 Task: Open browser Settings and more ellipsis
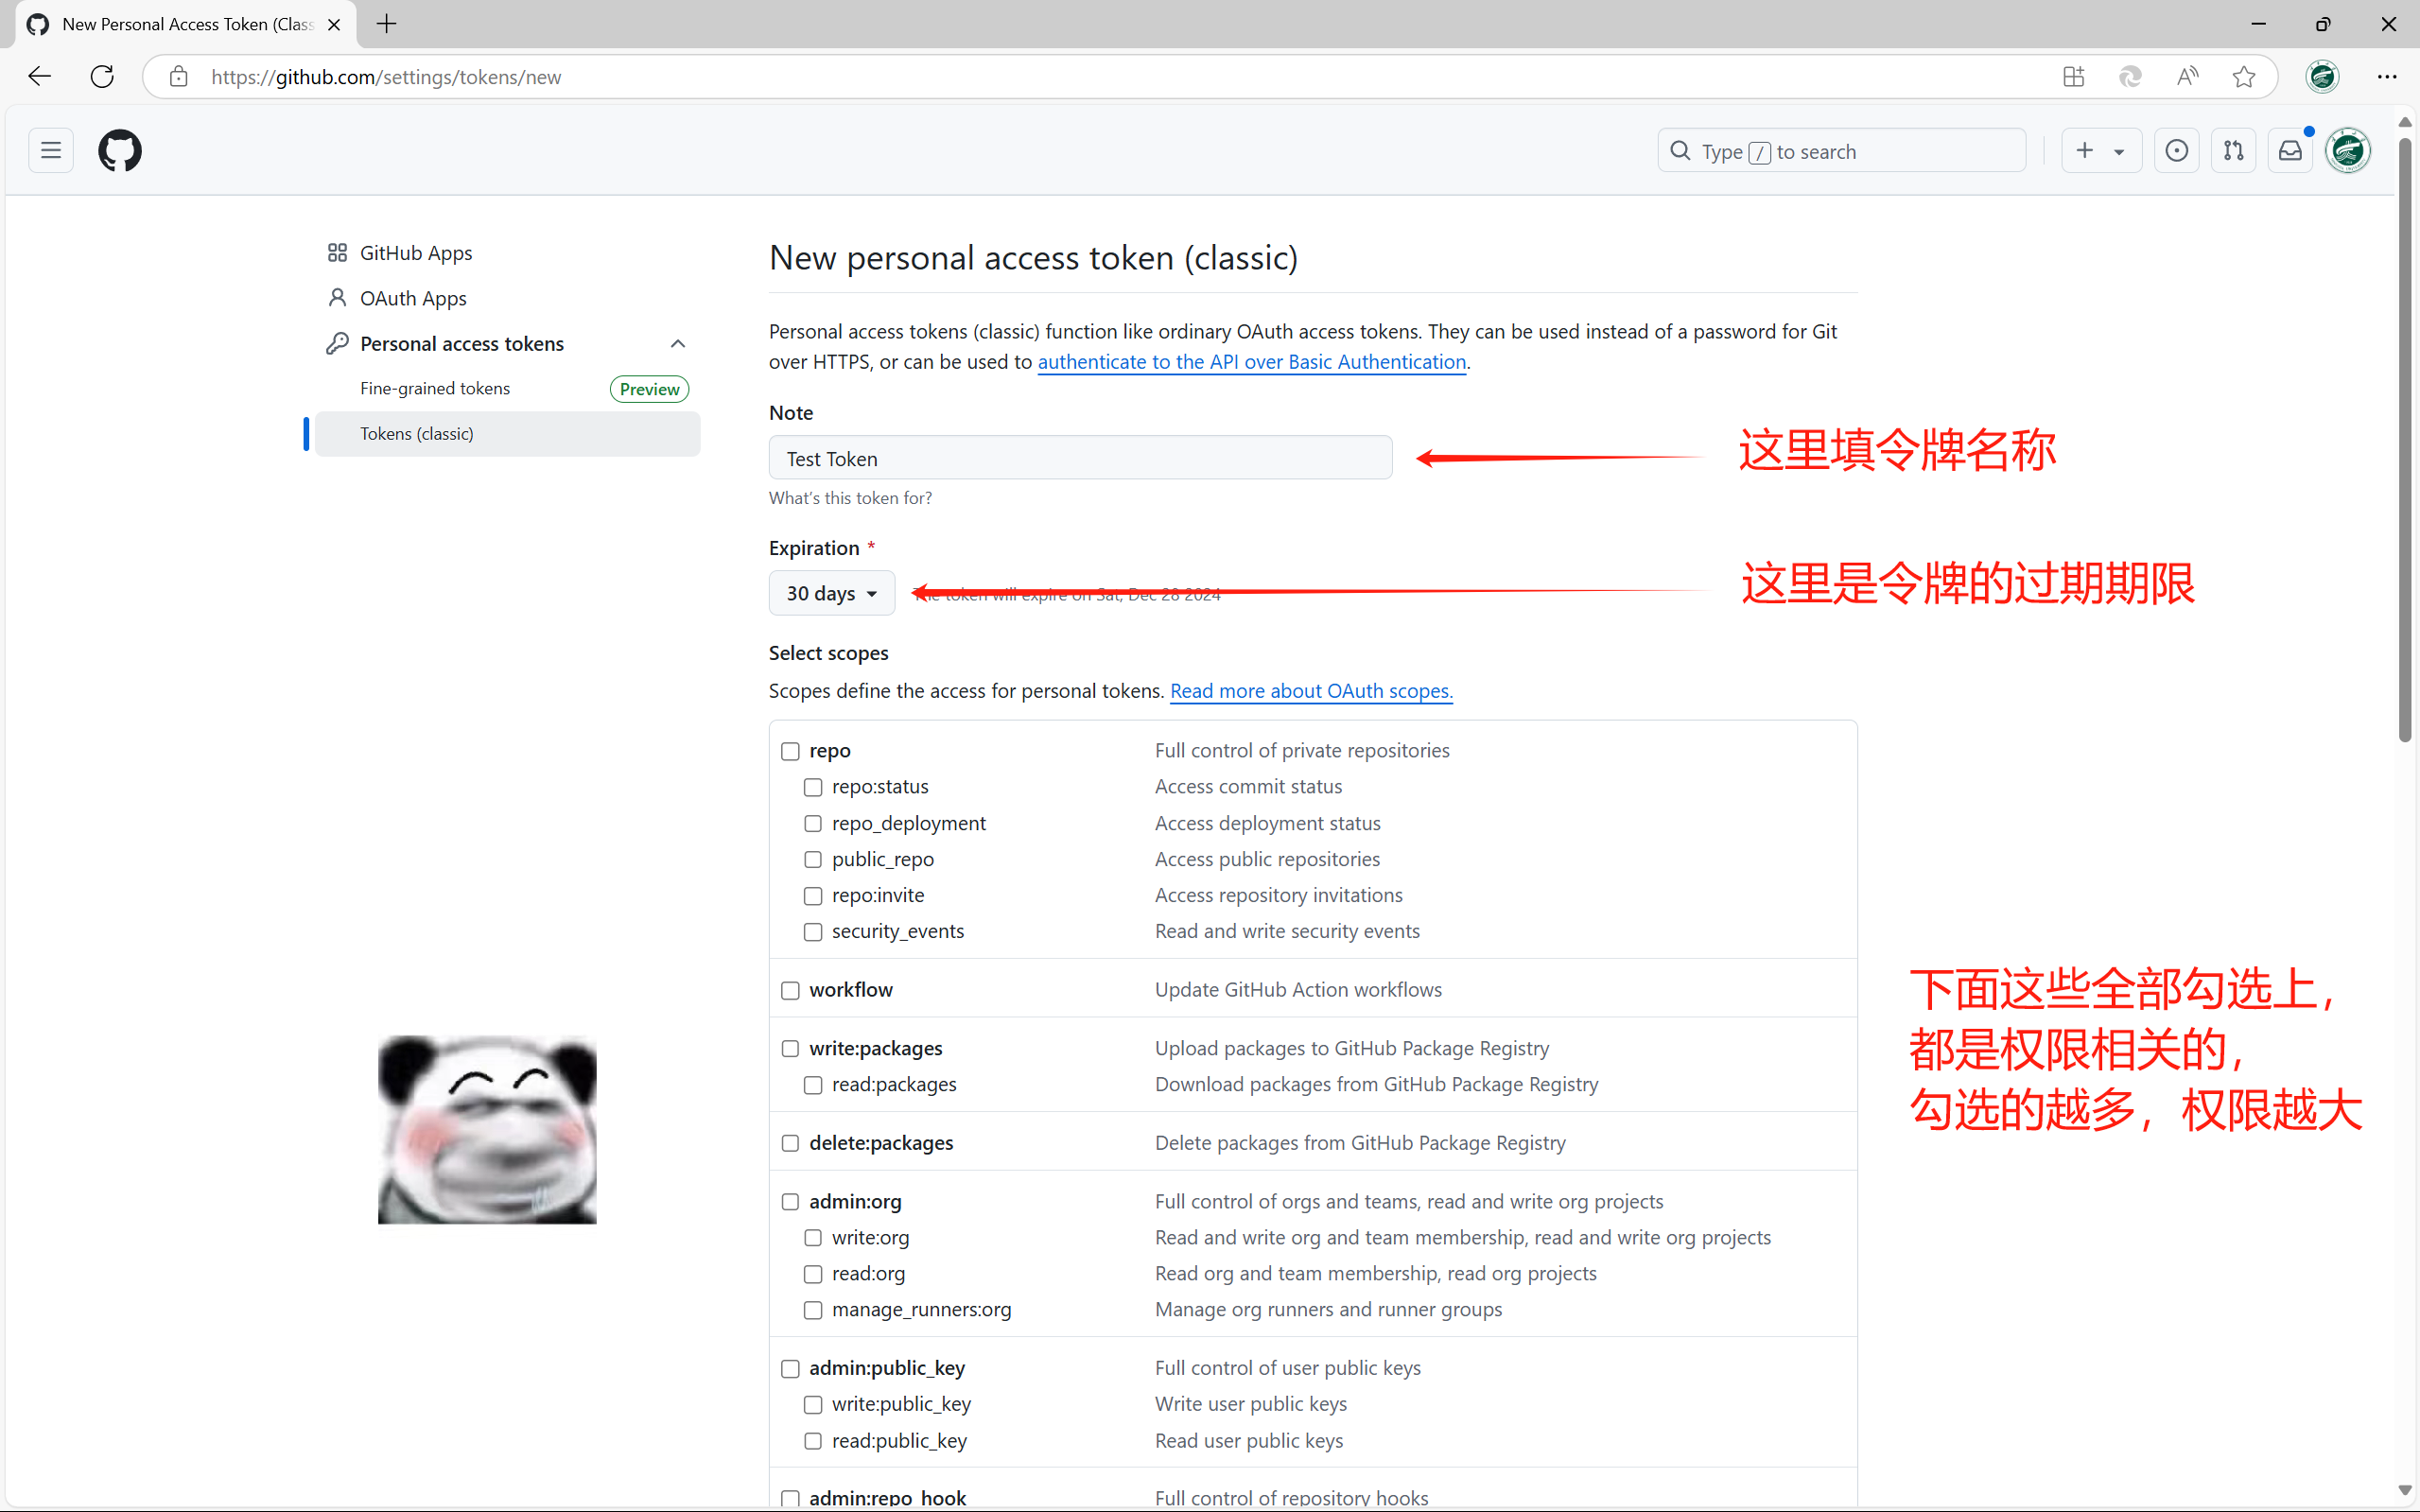pos(2387,77)
